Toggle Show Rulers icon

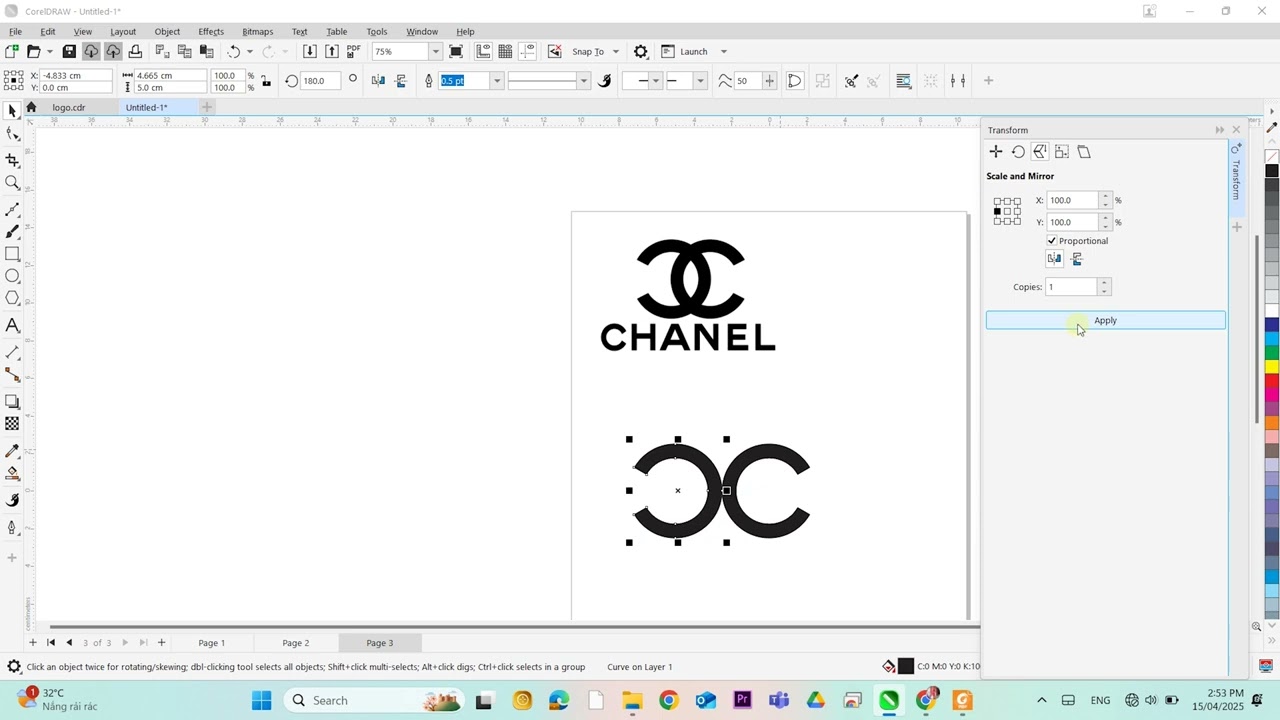coord(483,51)
